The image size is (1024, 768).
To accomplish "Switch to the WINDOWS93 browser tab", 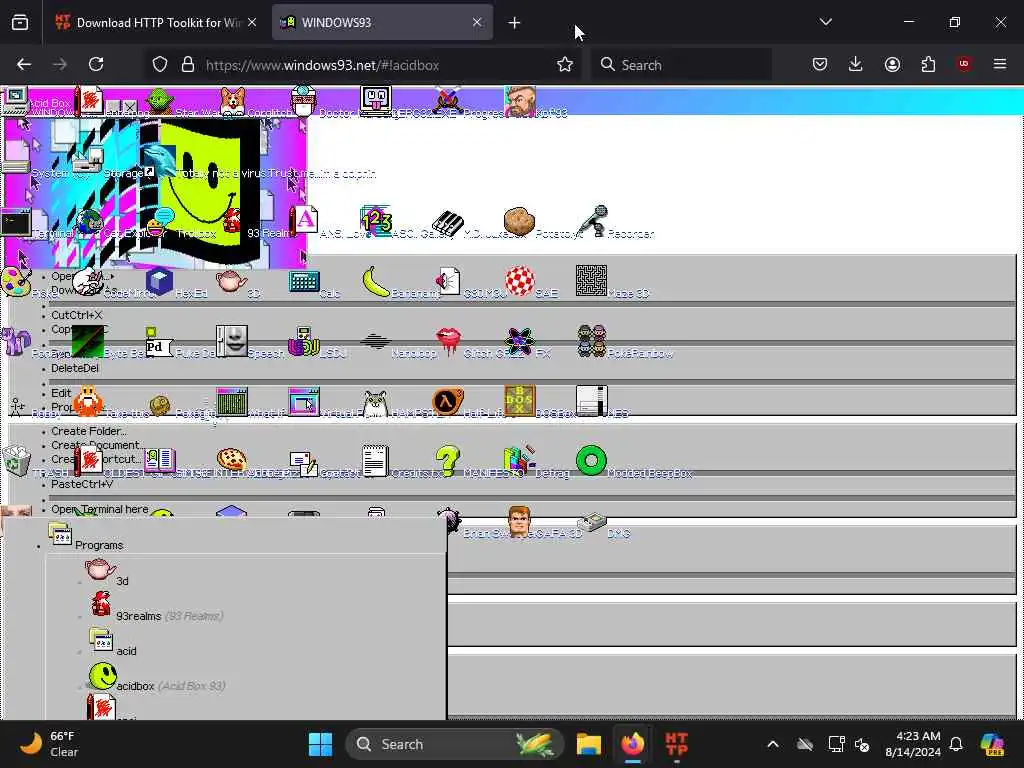I will tap(382, 22).
